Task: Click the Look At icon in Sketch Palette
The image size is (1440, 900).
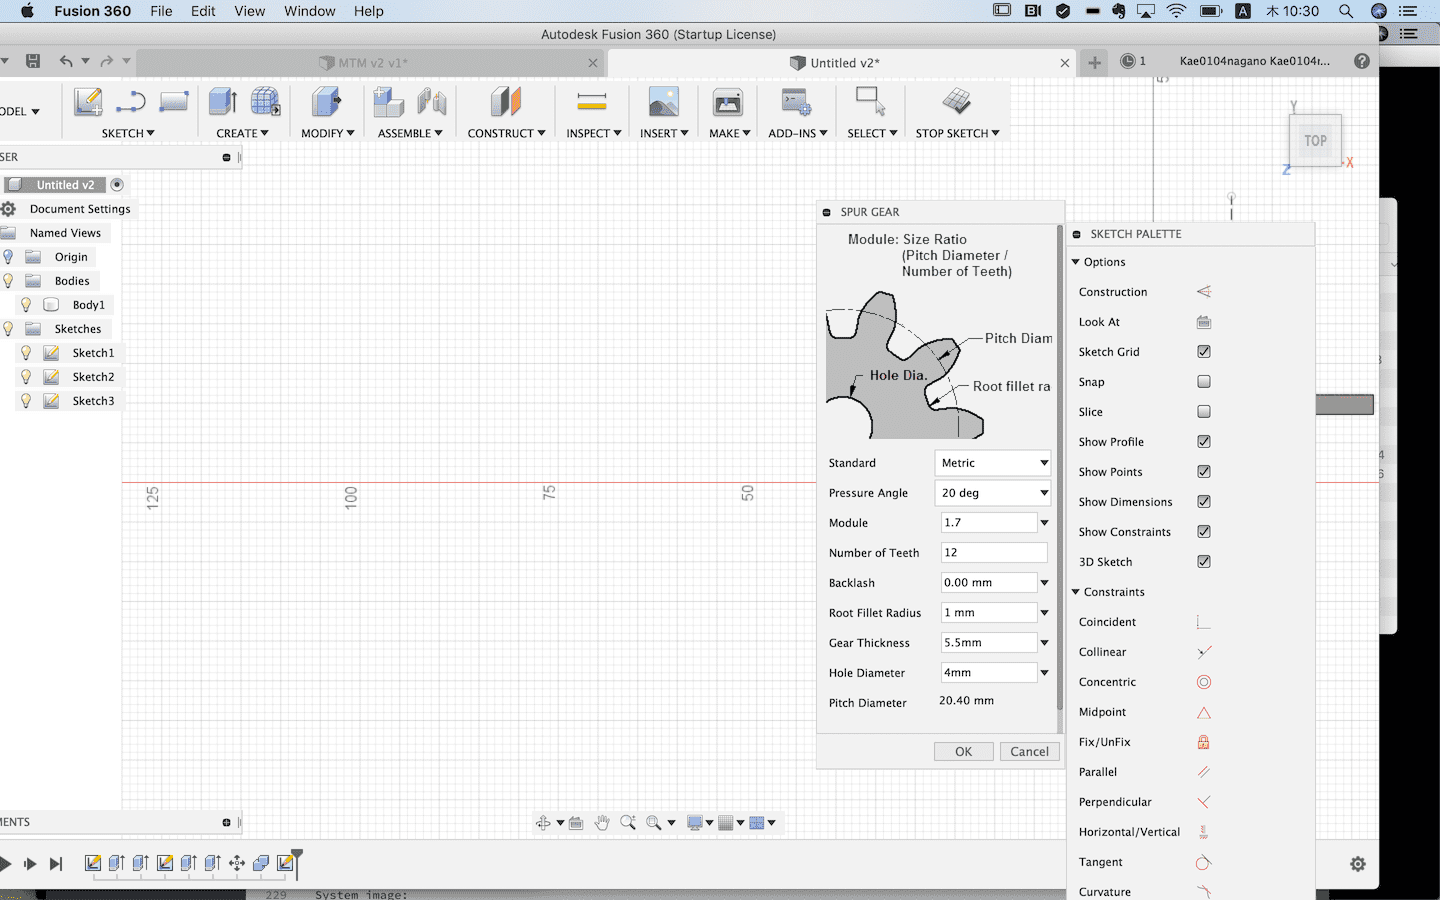Action: coord(1204,322)
